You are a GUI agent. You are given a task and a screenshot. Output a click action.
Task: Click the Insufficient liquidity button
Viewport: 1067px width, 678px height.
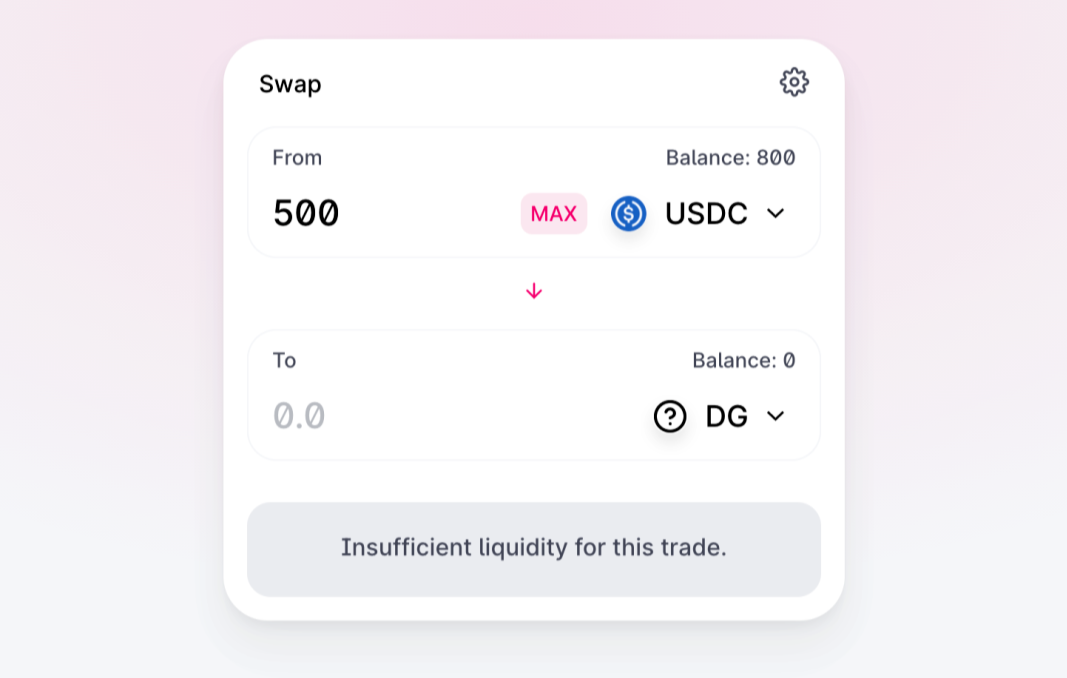(534, 549)
